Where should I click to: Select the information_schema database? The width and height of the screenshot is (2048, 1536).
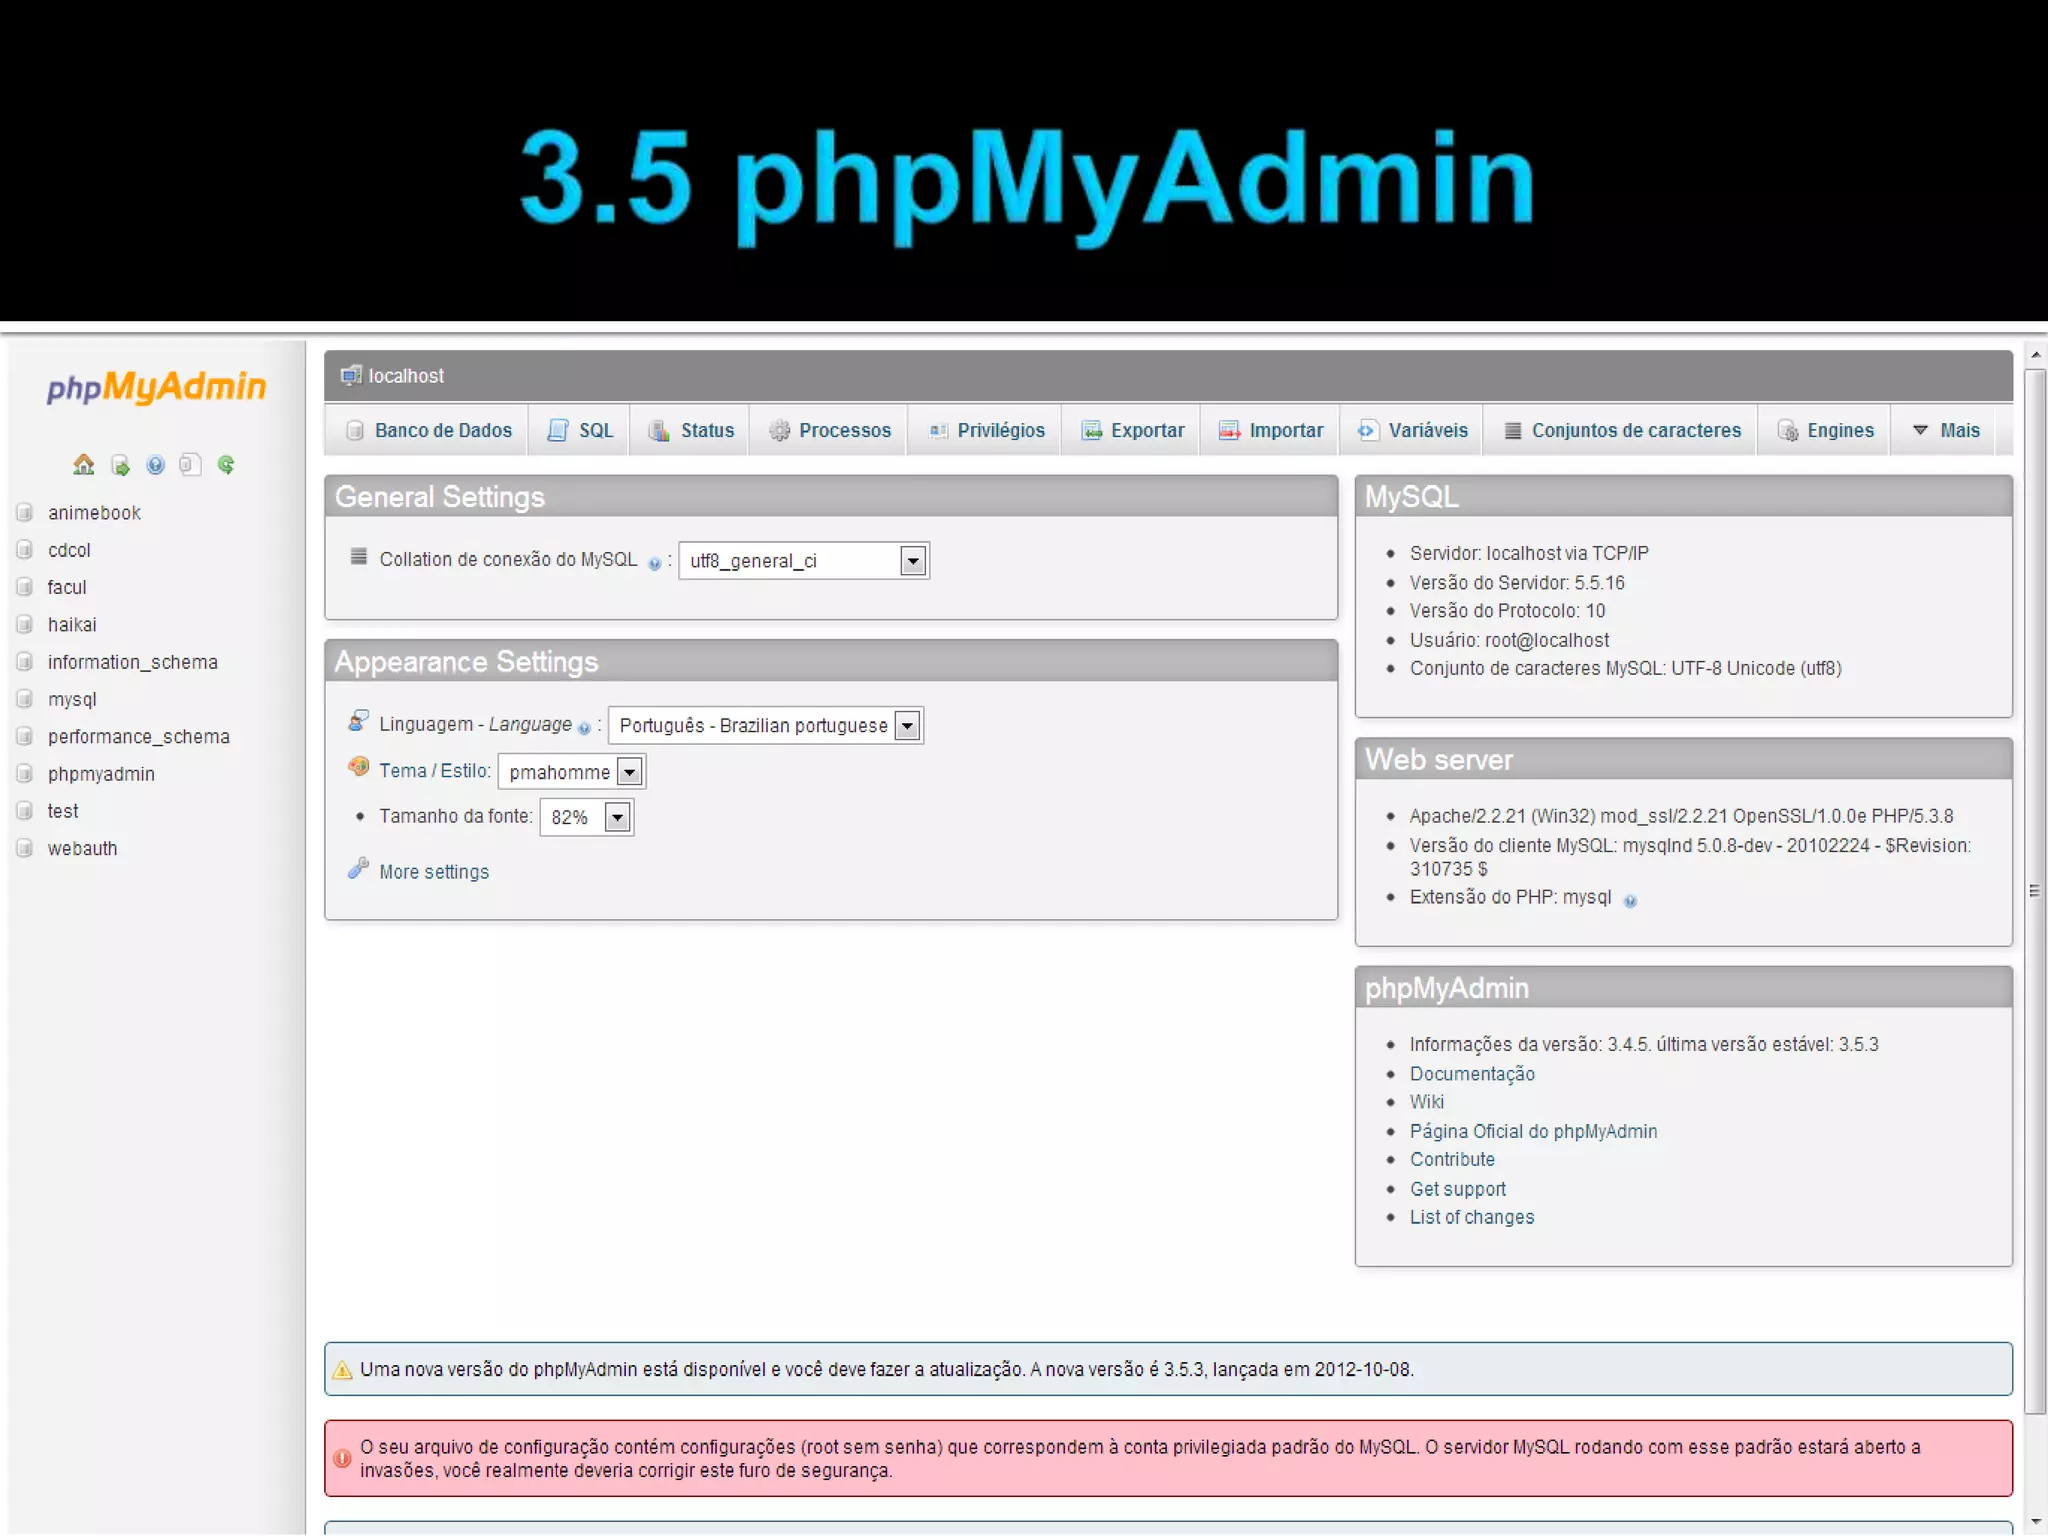(x=132, y=662)
